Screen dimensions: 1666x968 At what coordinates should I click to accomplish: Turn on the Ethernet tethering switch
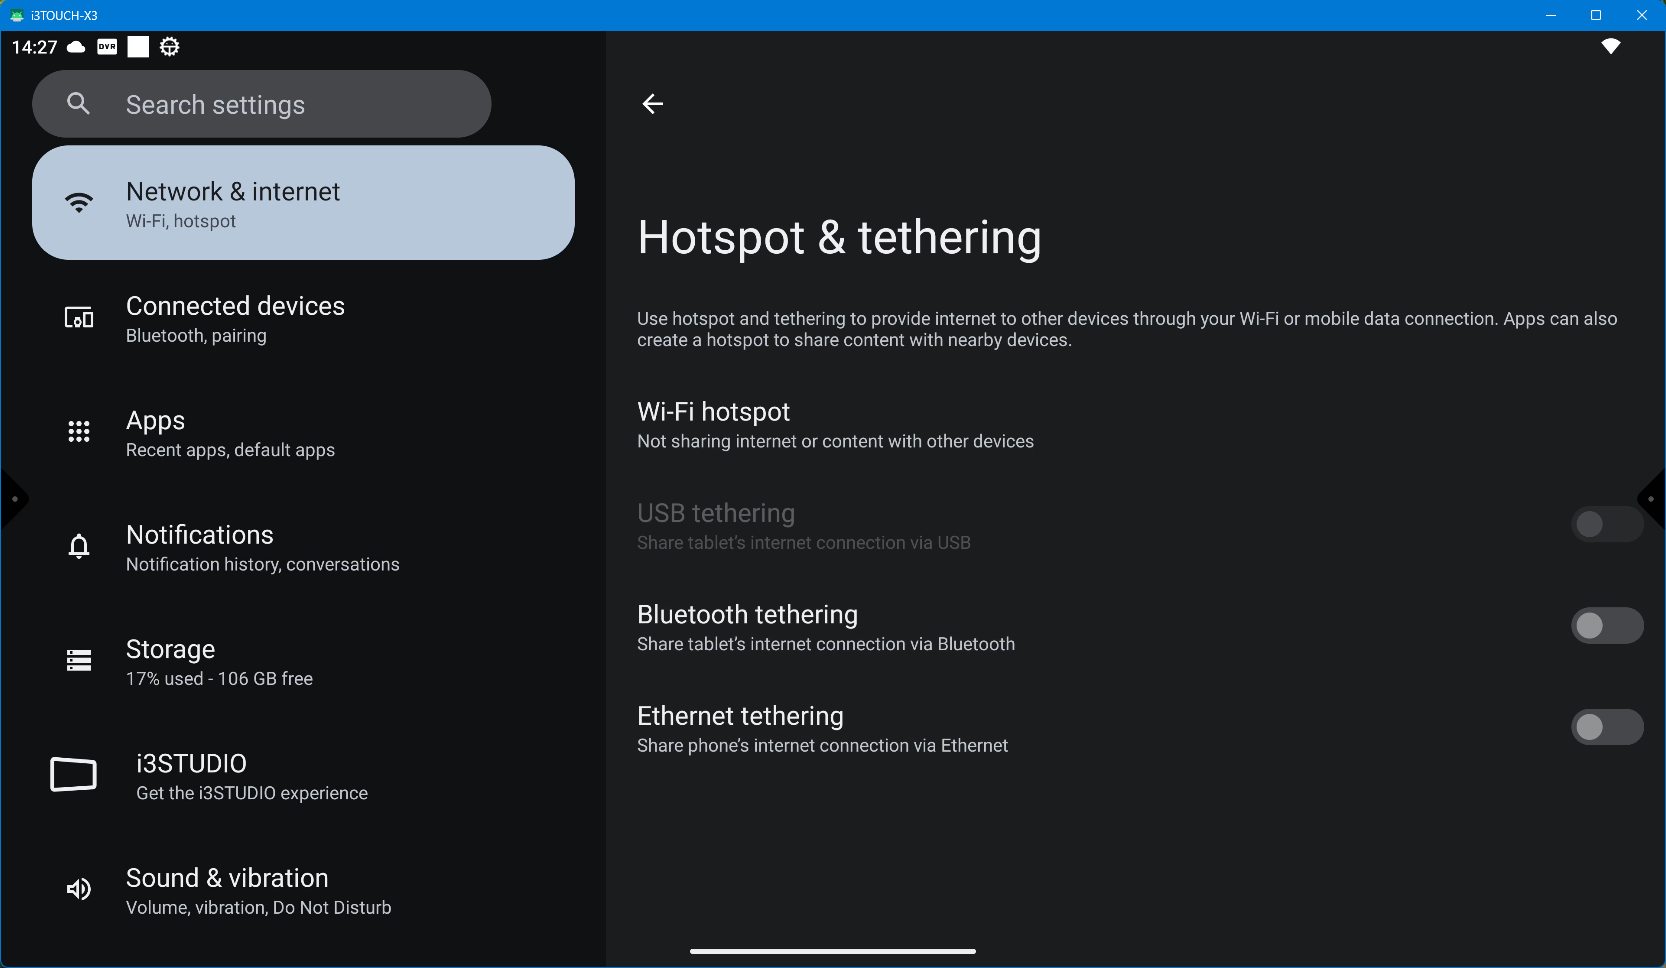[1606, 728]
